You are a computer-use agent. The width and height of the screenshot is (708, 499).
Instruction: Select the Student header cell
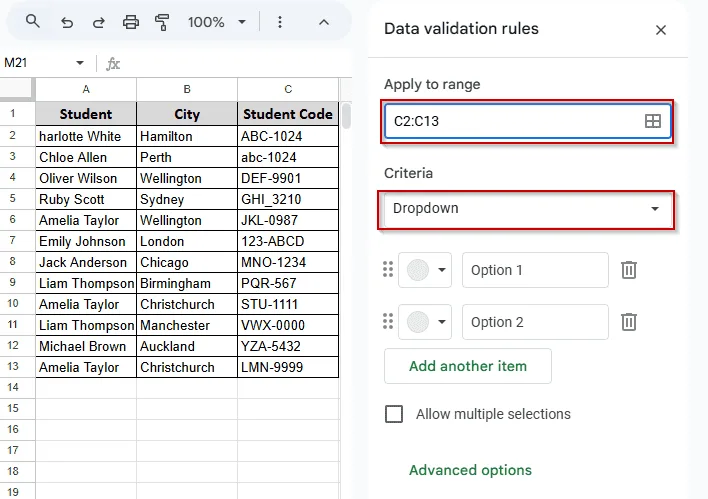(86, 114)
